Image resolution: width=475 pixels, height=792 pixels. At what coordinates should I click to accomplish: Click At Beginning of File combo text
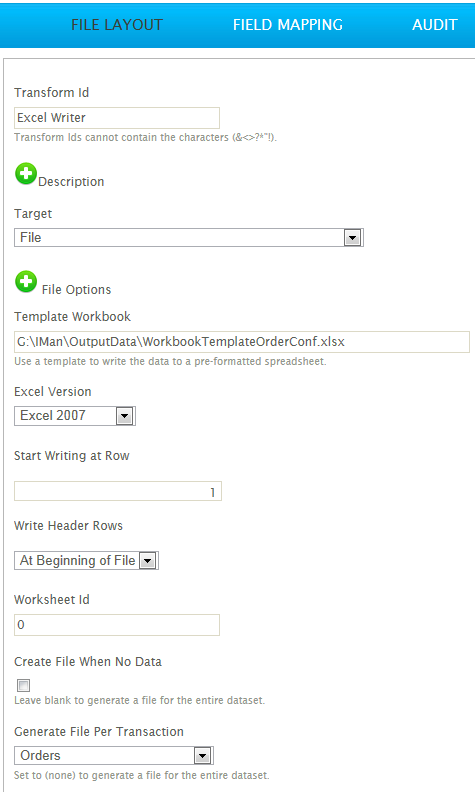(77, 561)
